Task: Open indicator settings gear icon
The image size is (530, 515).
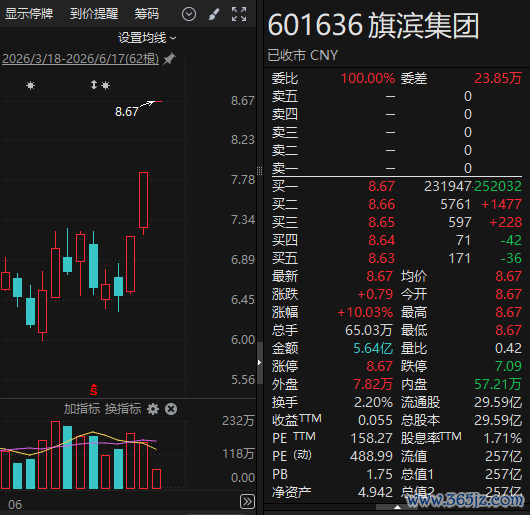Action: [x=153, y=409]
